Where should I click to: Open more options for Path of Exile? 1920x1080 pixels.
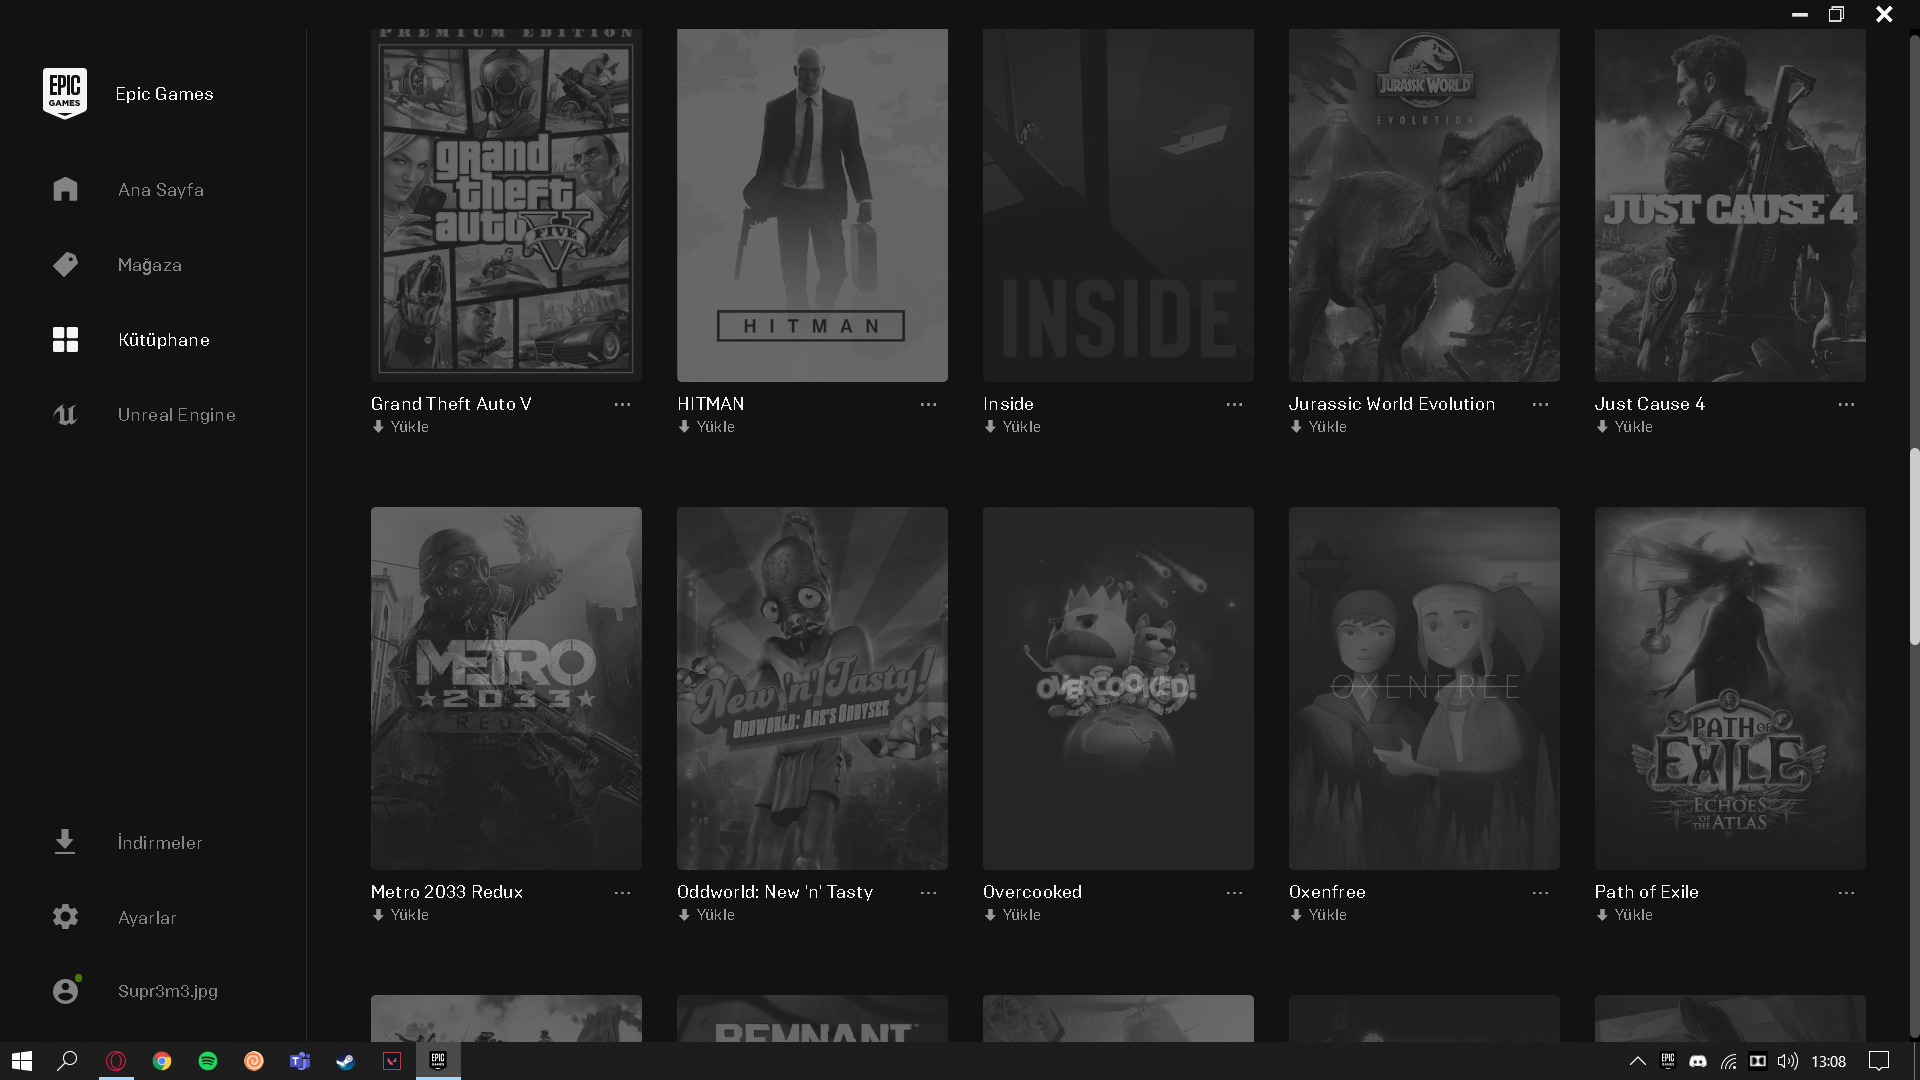[1846, 892]
